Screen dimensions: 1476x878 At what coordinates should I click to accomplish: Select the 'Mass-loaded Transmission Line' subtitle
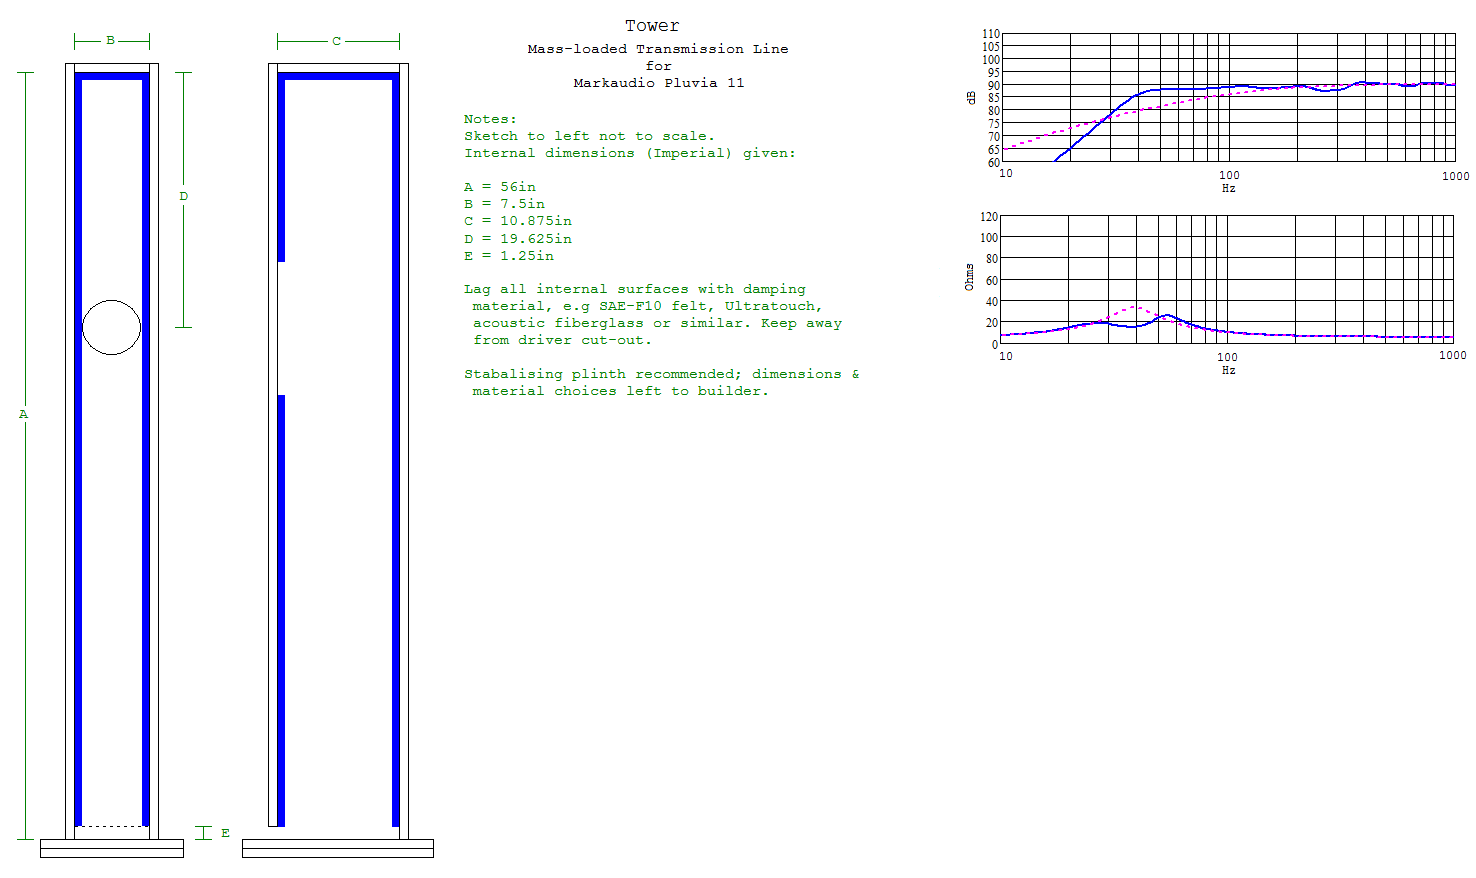click(658, 49)
